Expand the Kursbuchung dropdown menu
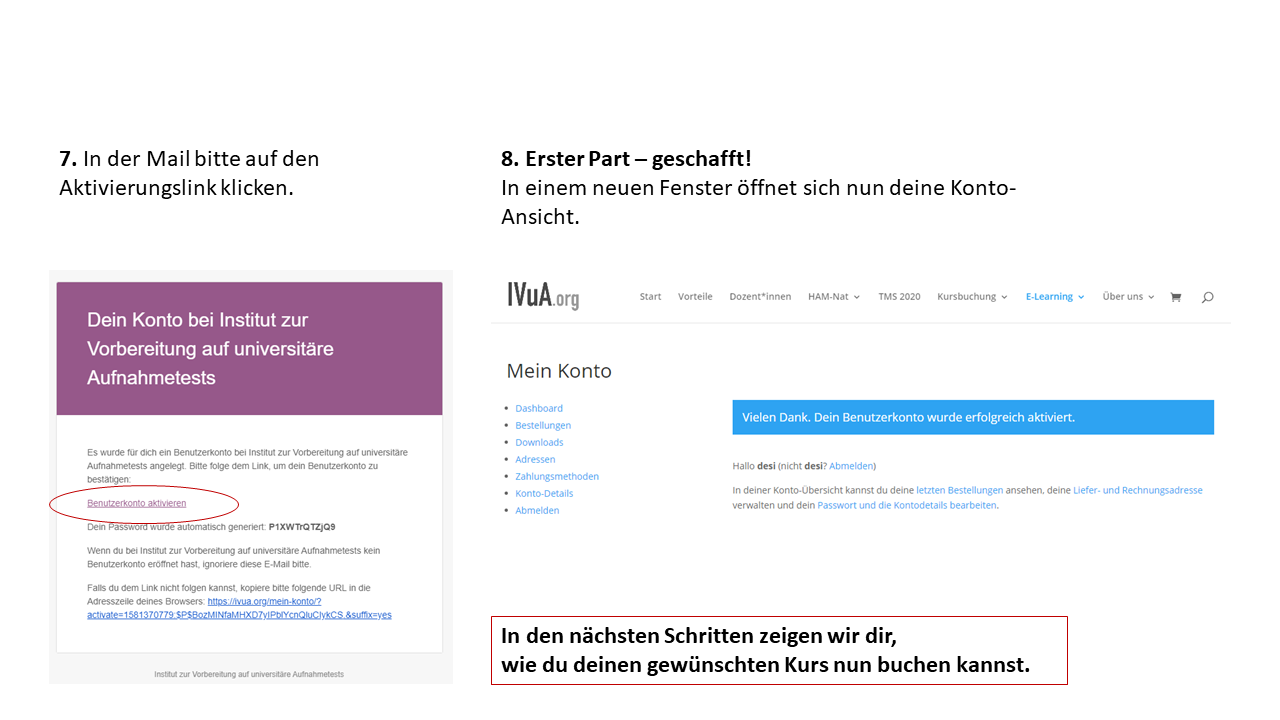 coord(972,297)
